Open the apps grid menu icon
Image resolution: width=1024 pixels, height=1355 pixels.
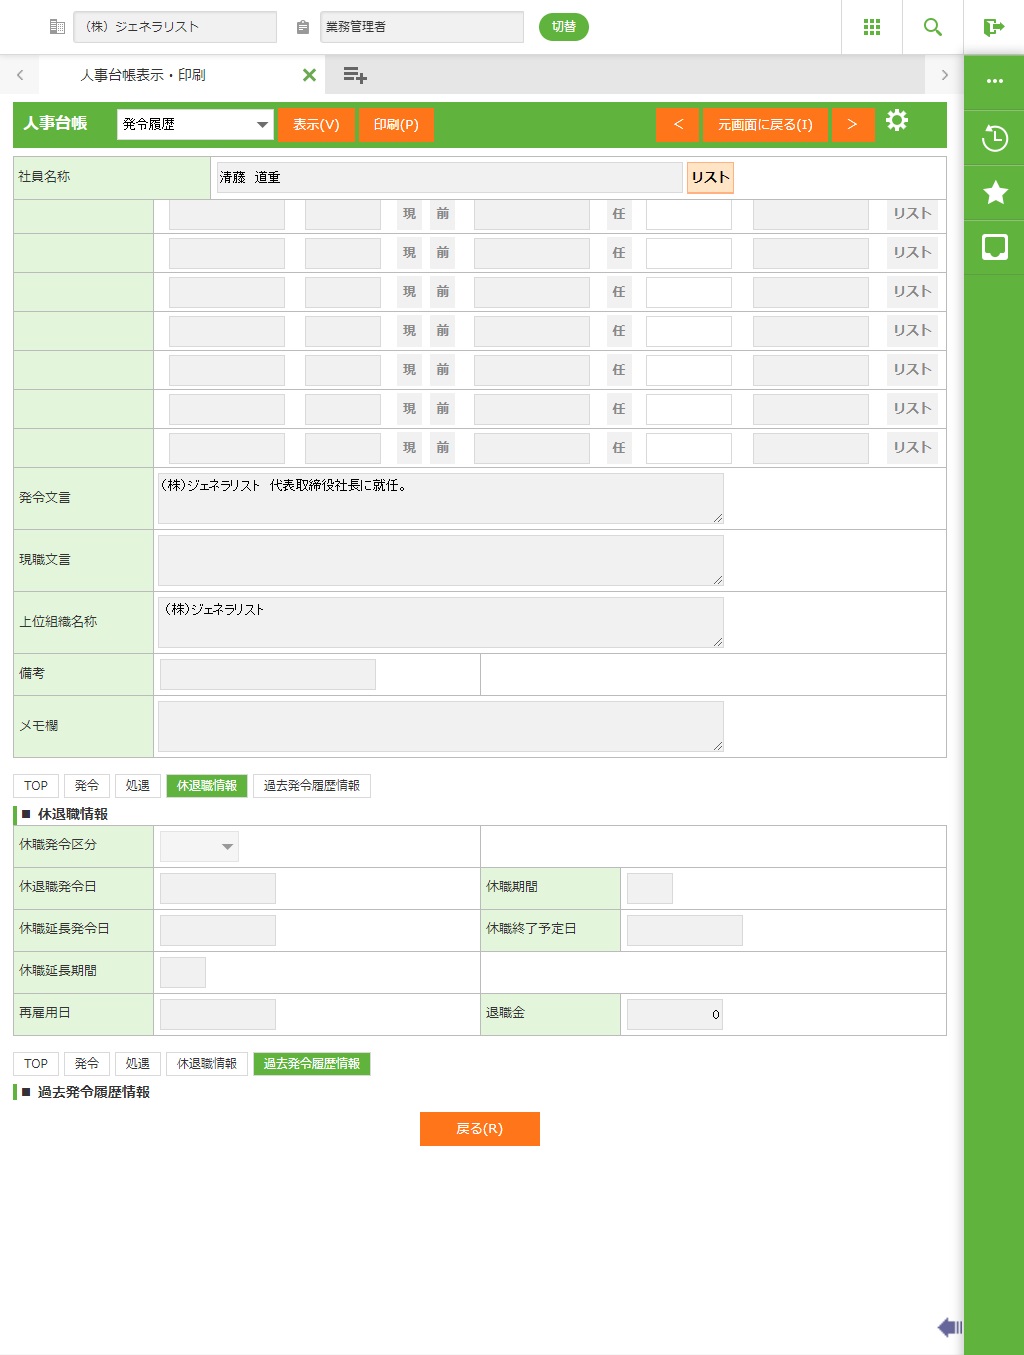tap(871, 27)
